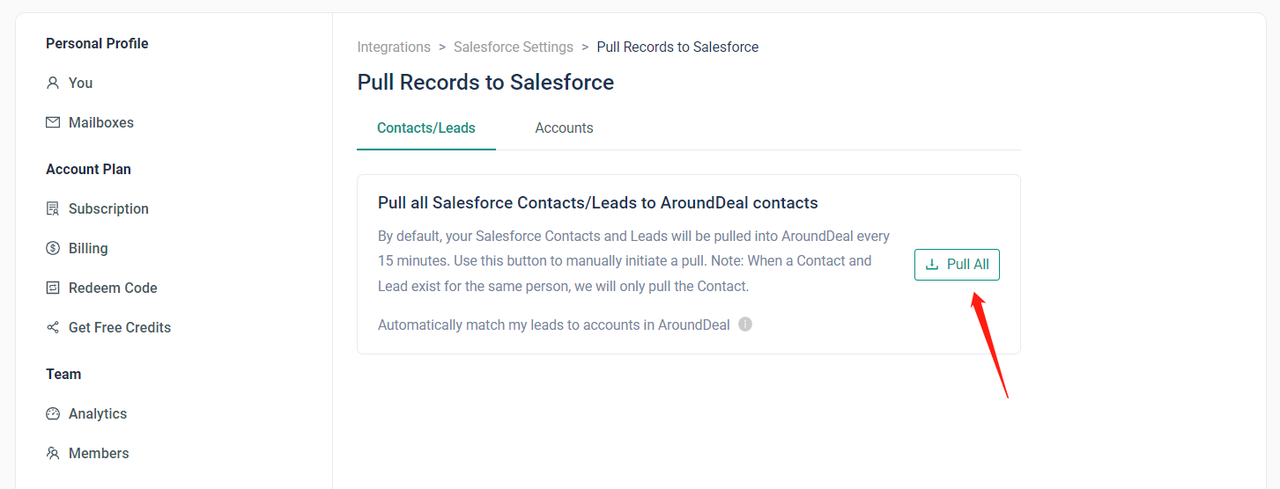The image size is (1280, 489).
Task: Click the Team section heading
Action: click(x=63, y=374)
